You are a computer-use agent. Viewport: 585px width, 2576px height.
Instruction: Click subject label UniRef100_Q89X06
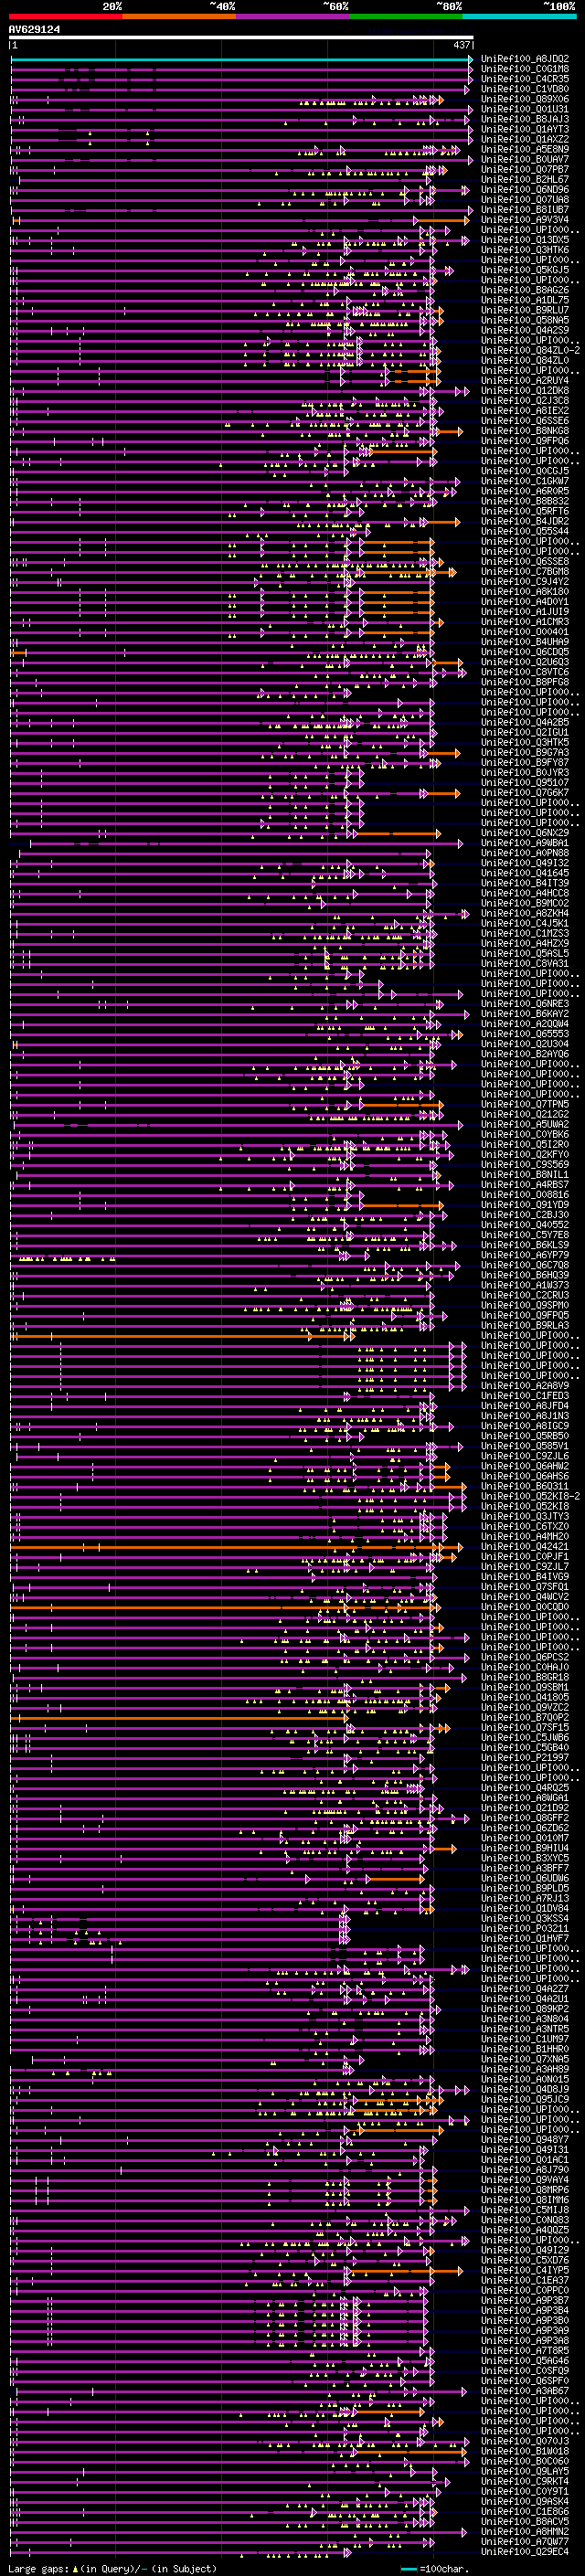pos(525,99)
